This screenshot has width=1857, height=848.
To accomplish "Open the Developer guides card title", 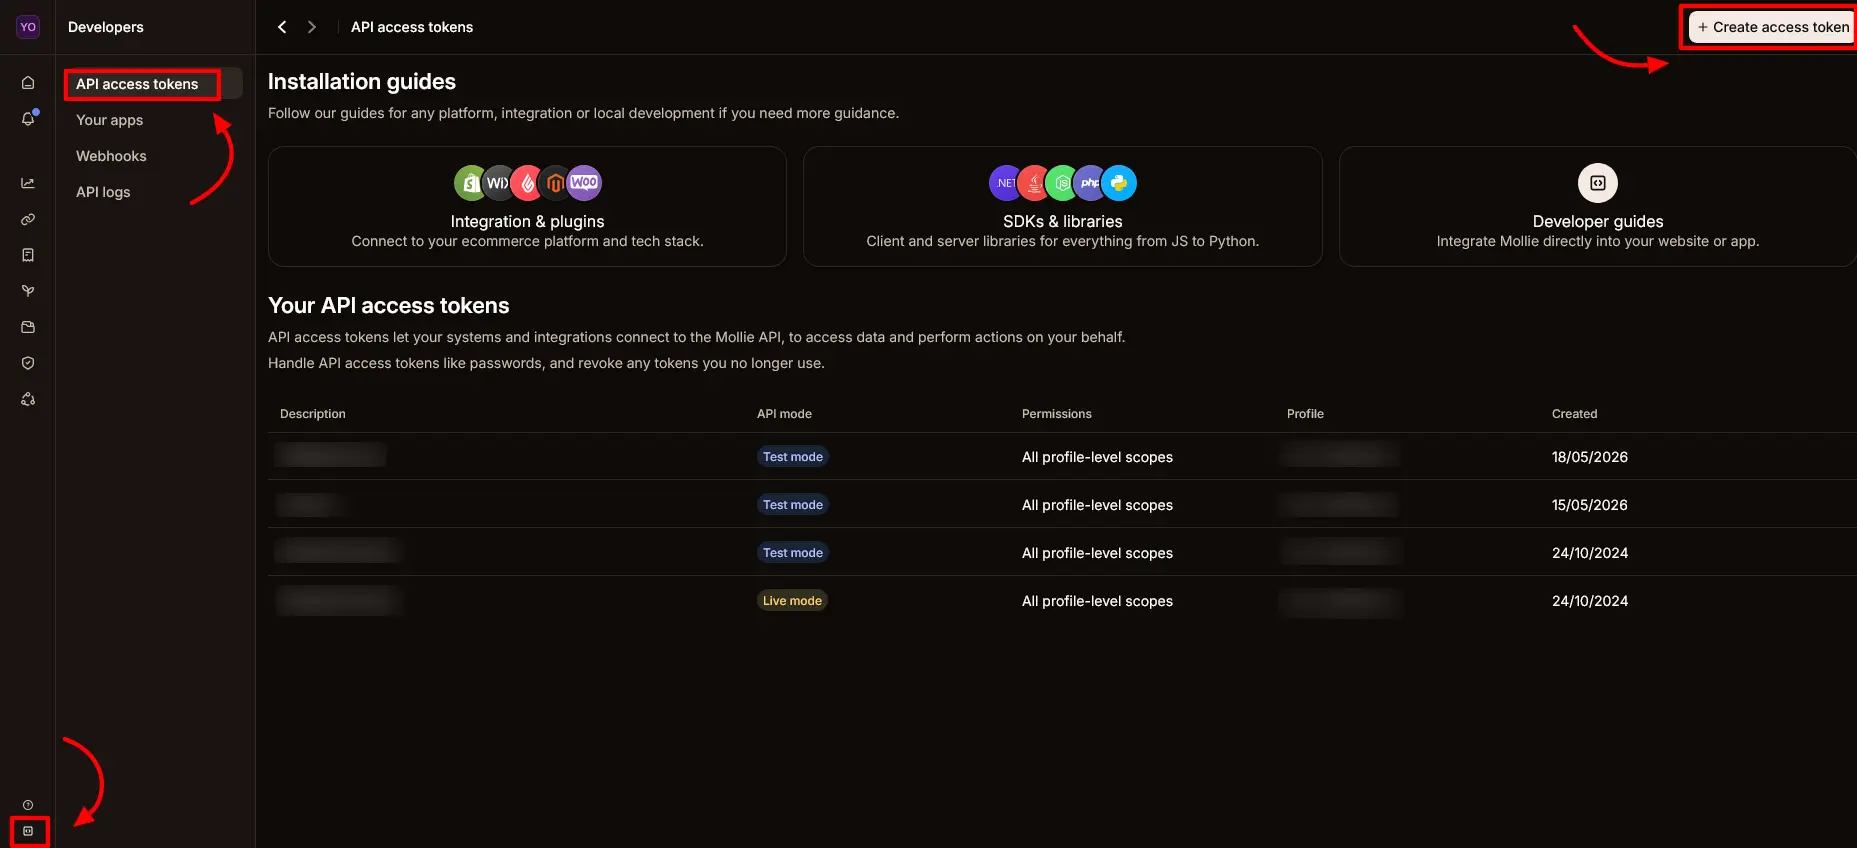I will [x=1598, y=221].
